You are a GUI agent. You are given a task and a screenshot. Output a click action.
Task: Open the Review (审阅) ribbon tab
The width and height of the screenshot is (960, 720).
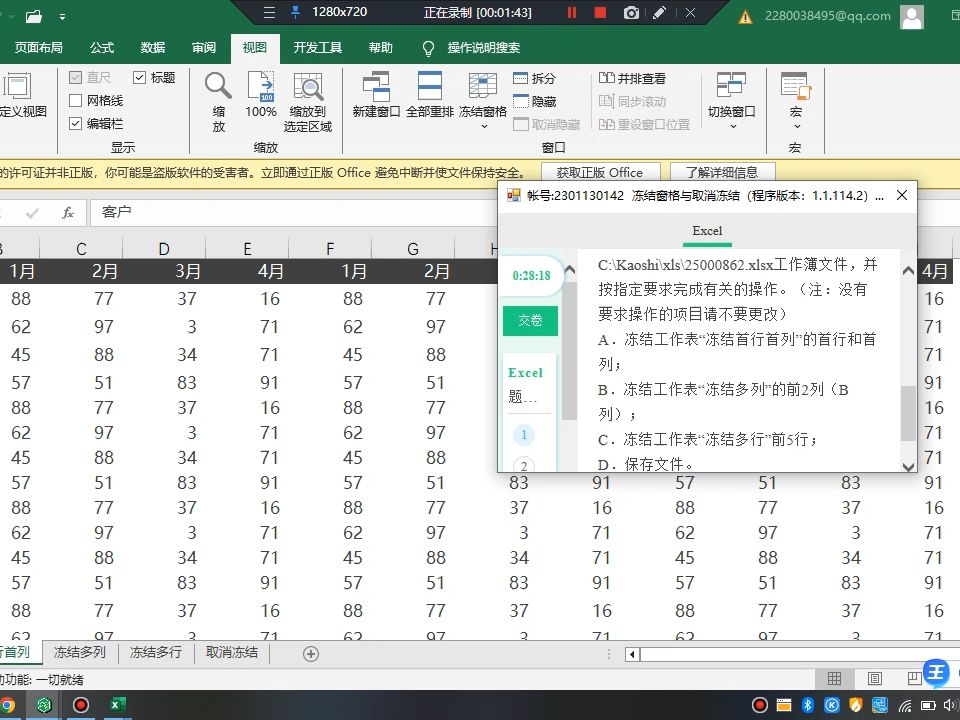click(x=204, y=48)
